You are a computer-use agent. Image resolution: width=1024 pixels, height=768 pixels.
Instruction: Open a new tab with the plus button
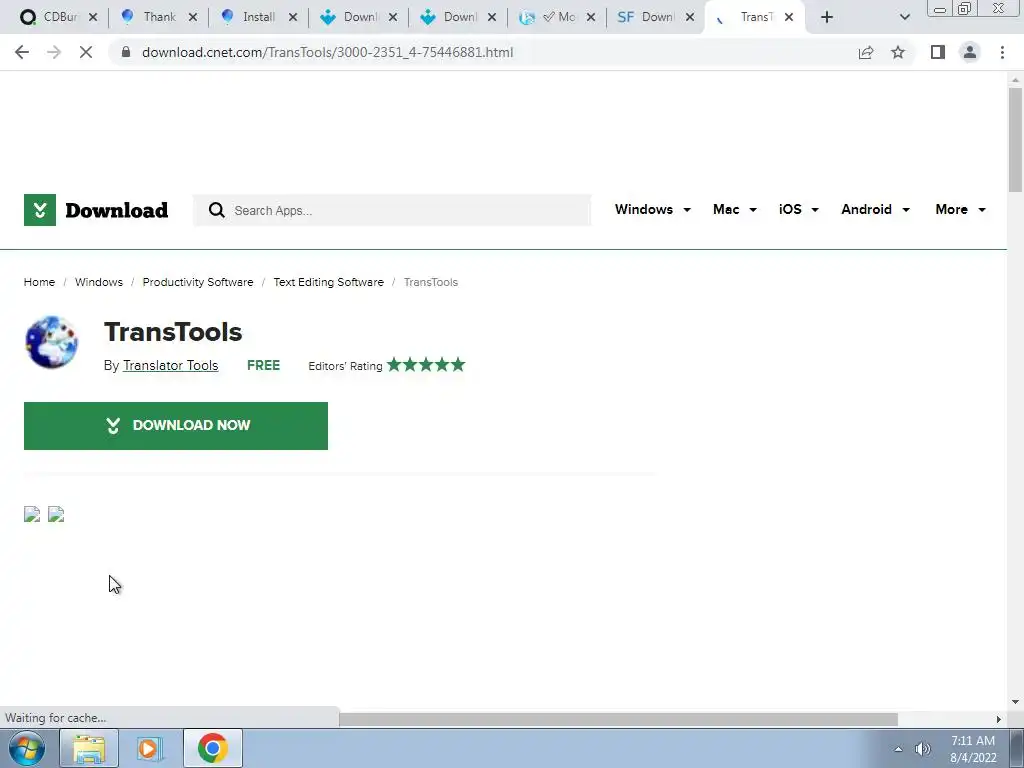[x=827, y=17]
